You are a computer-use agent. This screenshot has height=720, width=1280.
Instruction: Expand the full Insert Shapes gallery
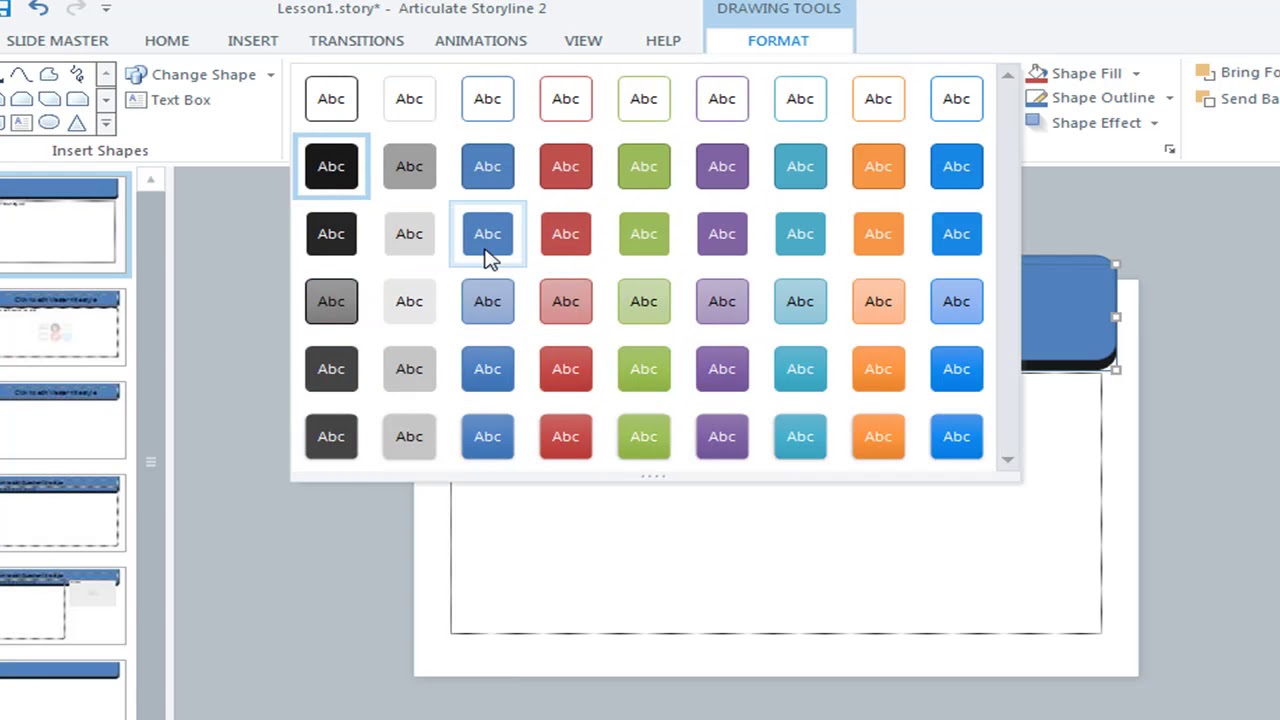[x=106, y=124]
